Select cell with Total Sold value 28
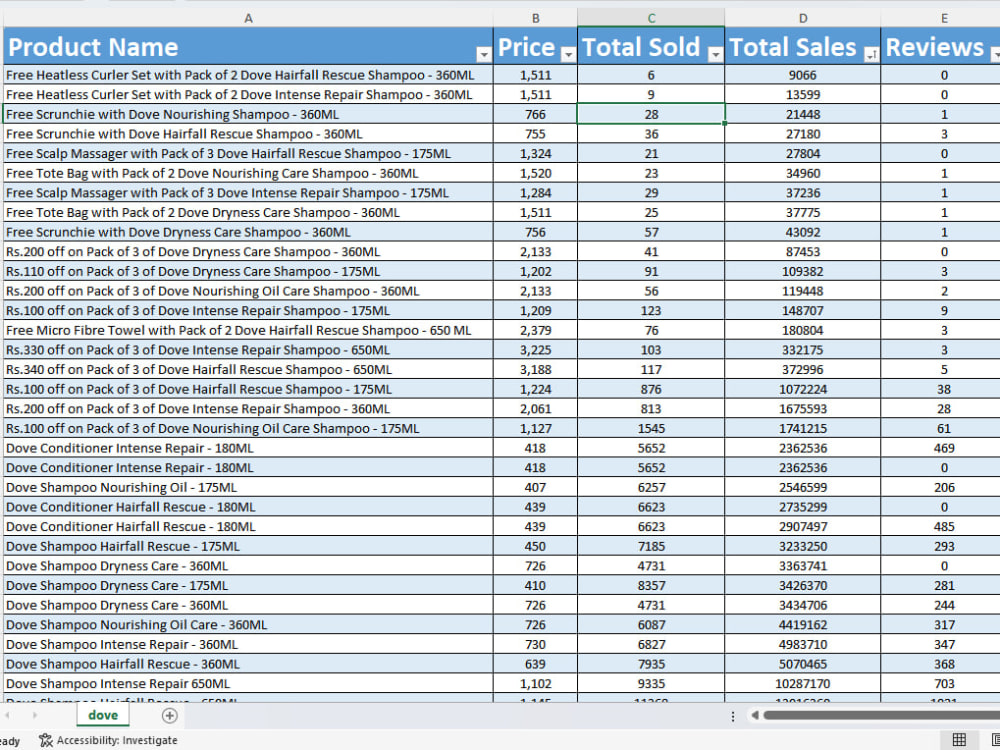 [x=651, y=114]
